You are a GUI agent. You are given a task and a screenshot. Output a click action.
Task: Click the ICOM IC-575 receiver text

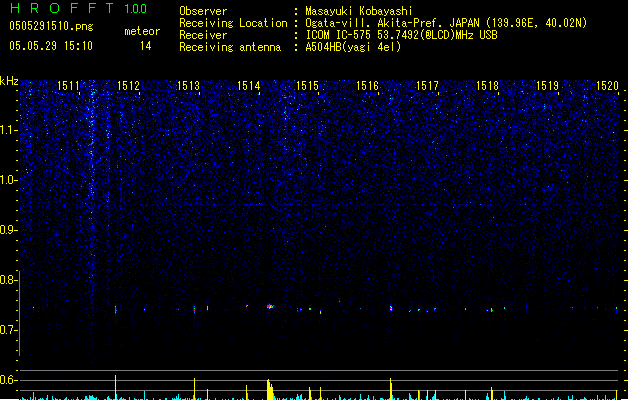(401, 35)
